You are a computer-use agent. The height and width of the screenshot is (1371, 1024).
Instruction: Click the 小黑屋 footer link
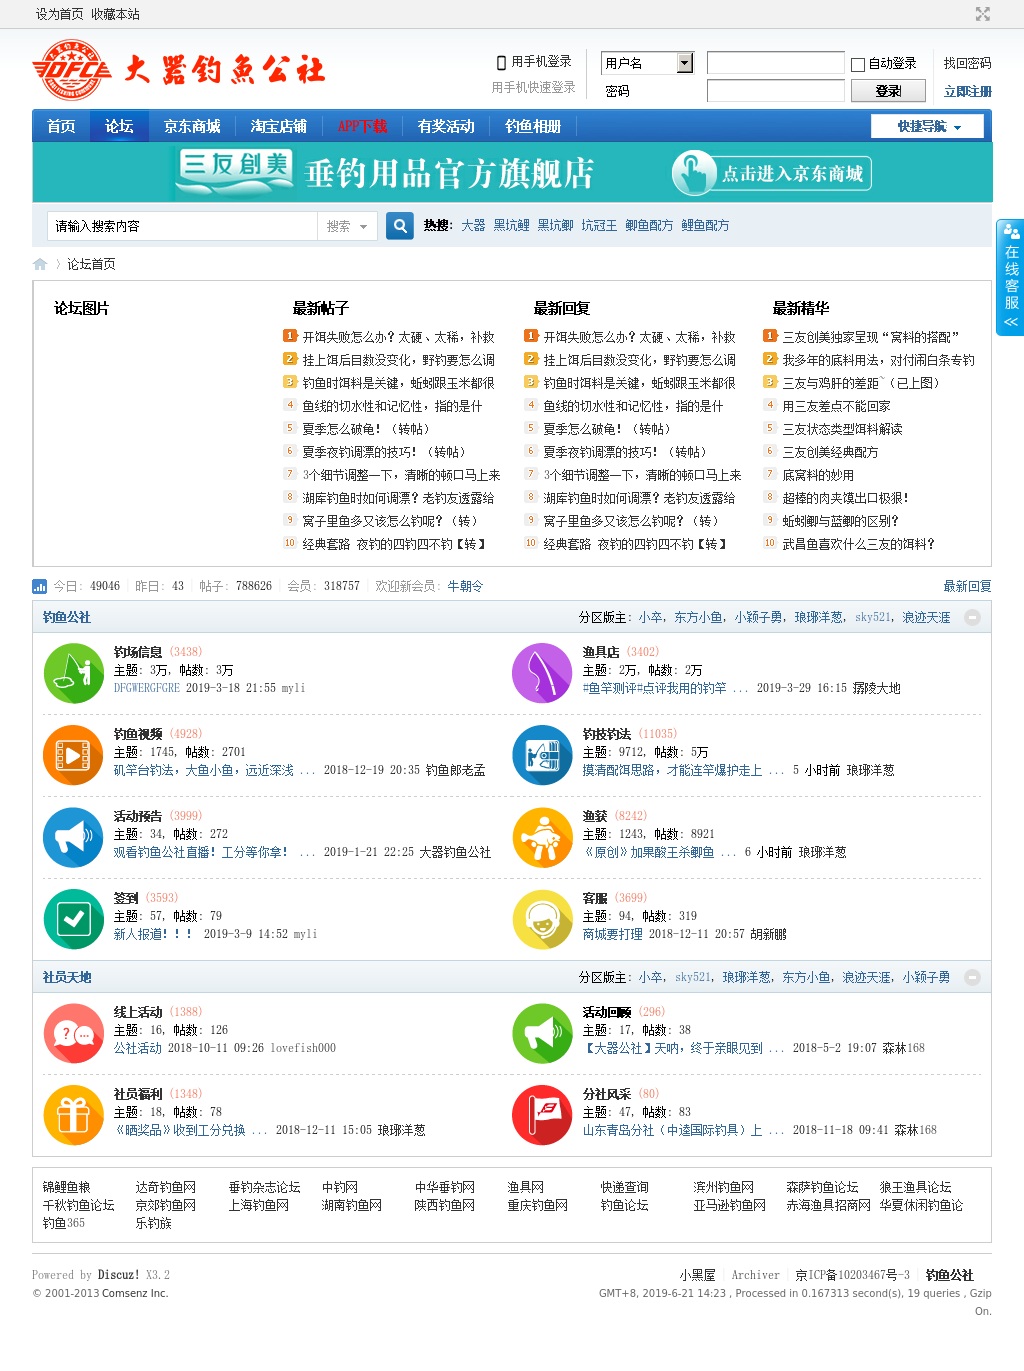click(697, 1275)
